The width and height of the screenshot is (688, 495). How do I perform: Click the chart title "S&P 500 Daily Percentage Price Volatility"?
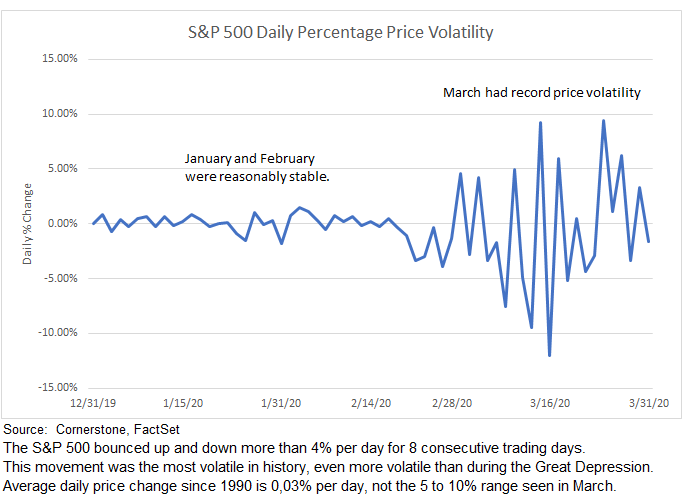coord(342,33)
